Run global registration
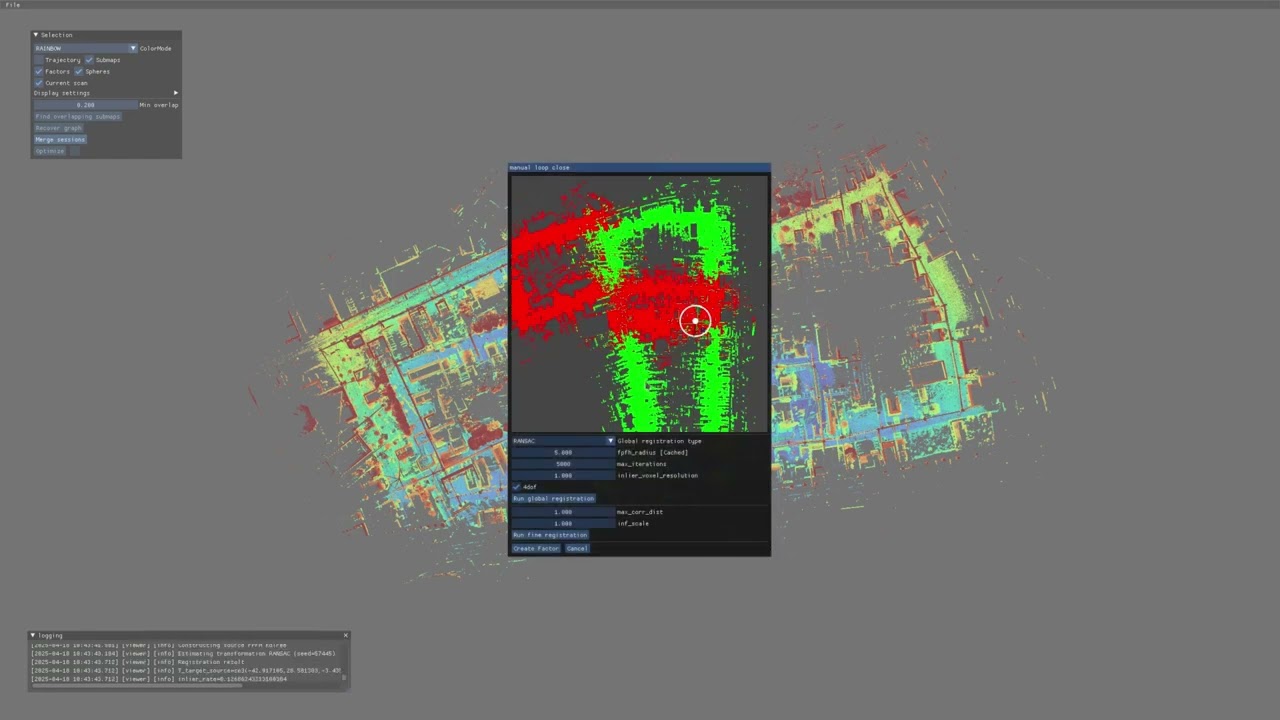The height and width of the screenshot is (720, 1280). (553, 499)
